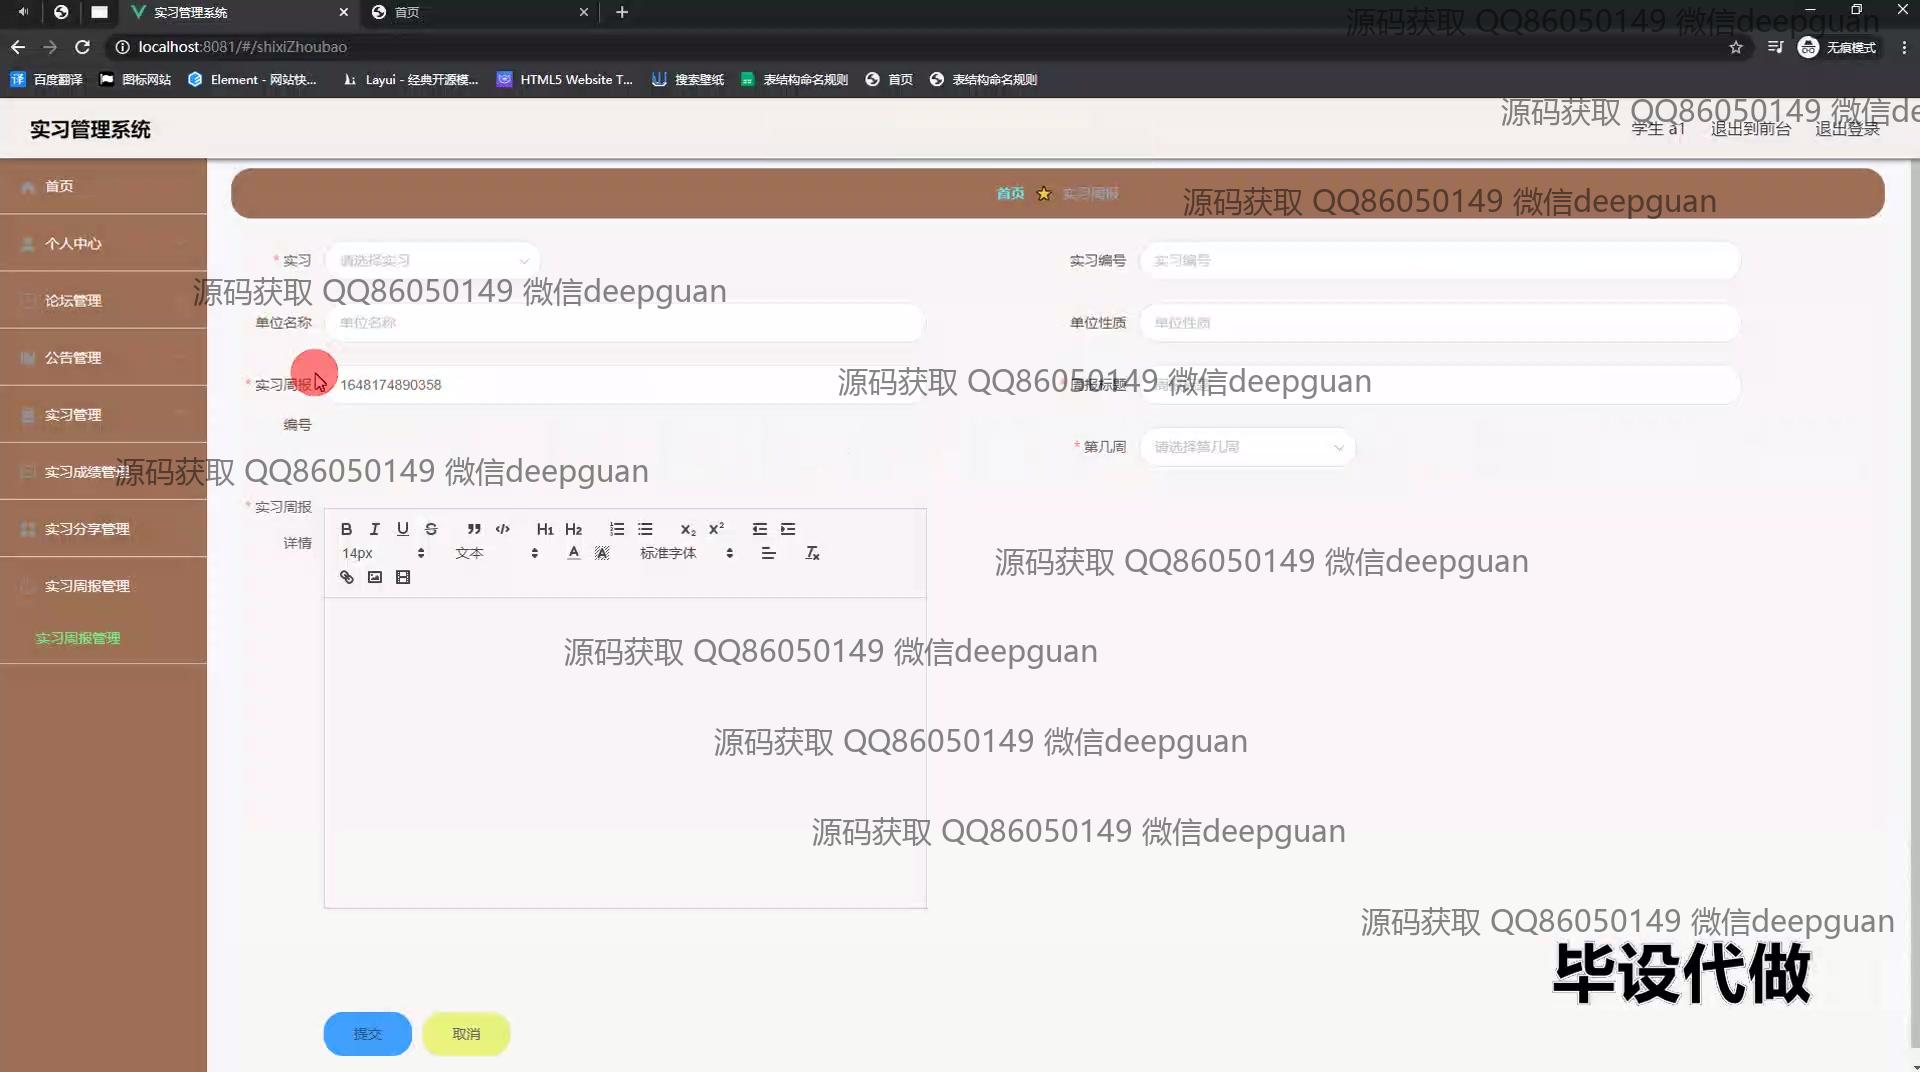
Task: Open the HTML5 Website bookmark
Action: point(565,79)
